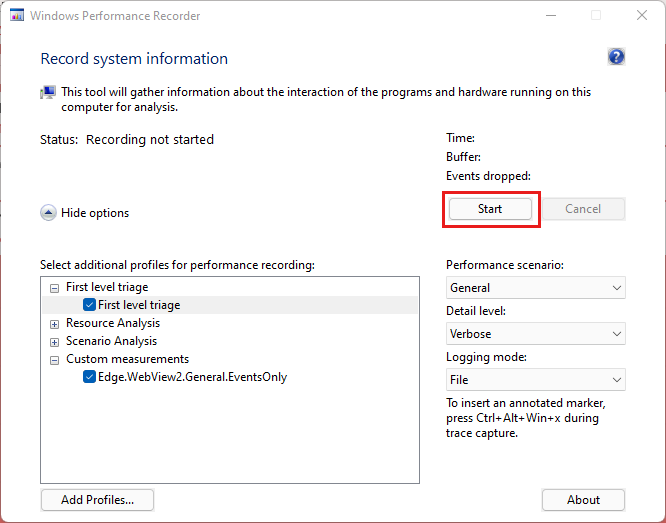Click the Windows Performance Recorder title bar icon
666x523 pixels.
[17, 16]
